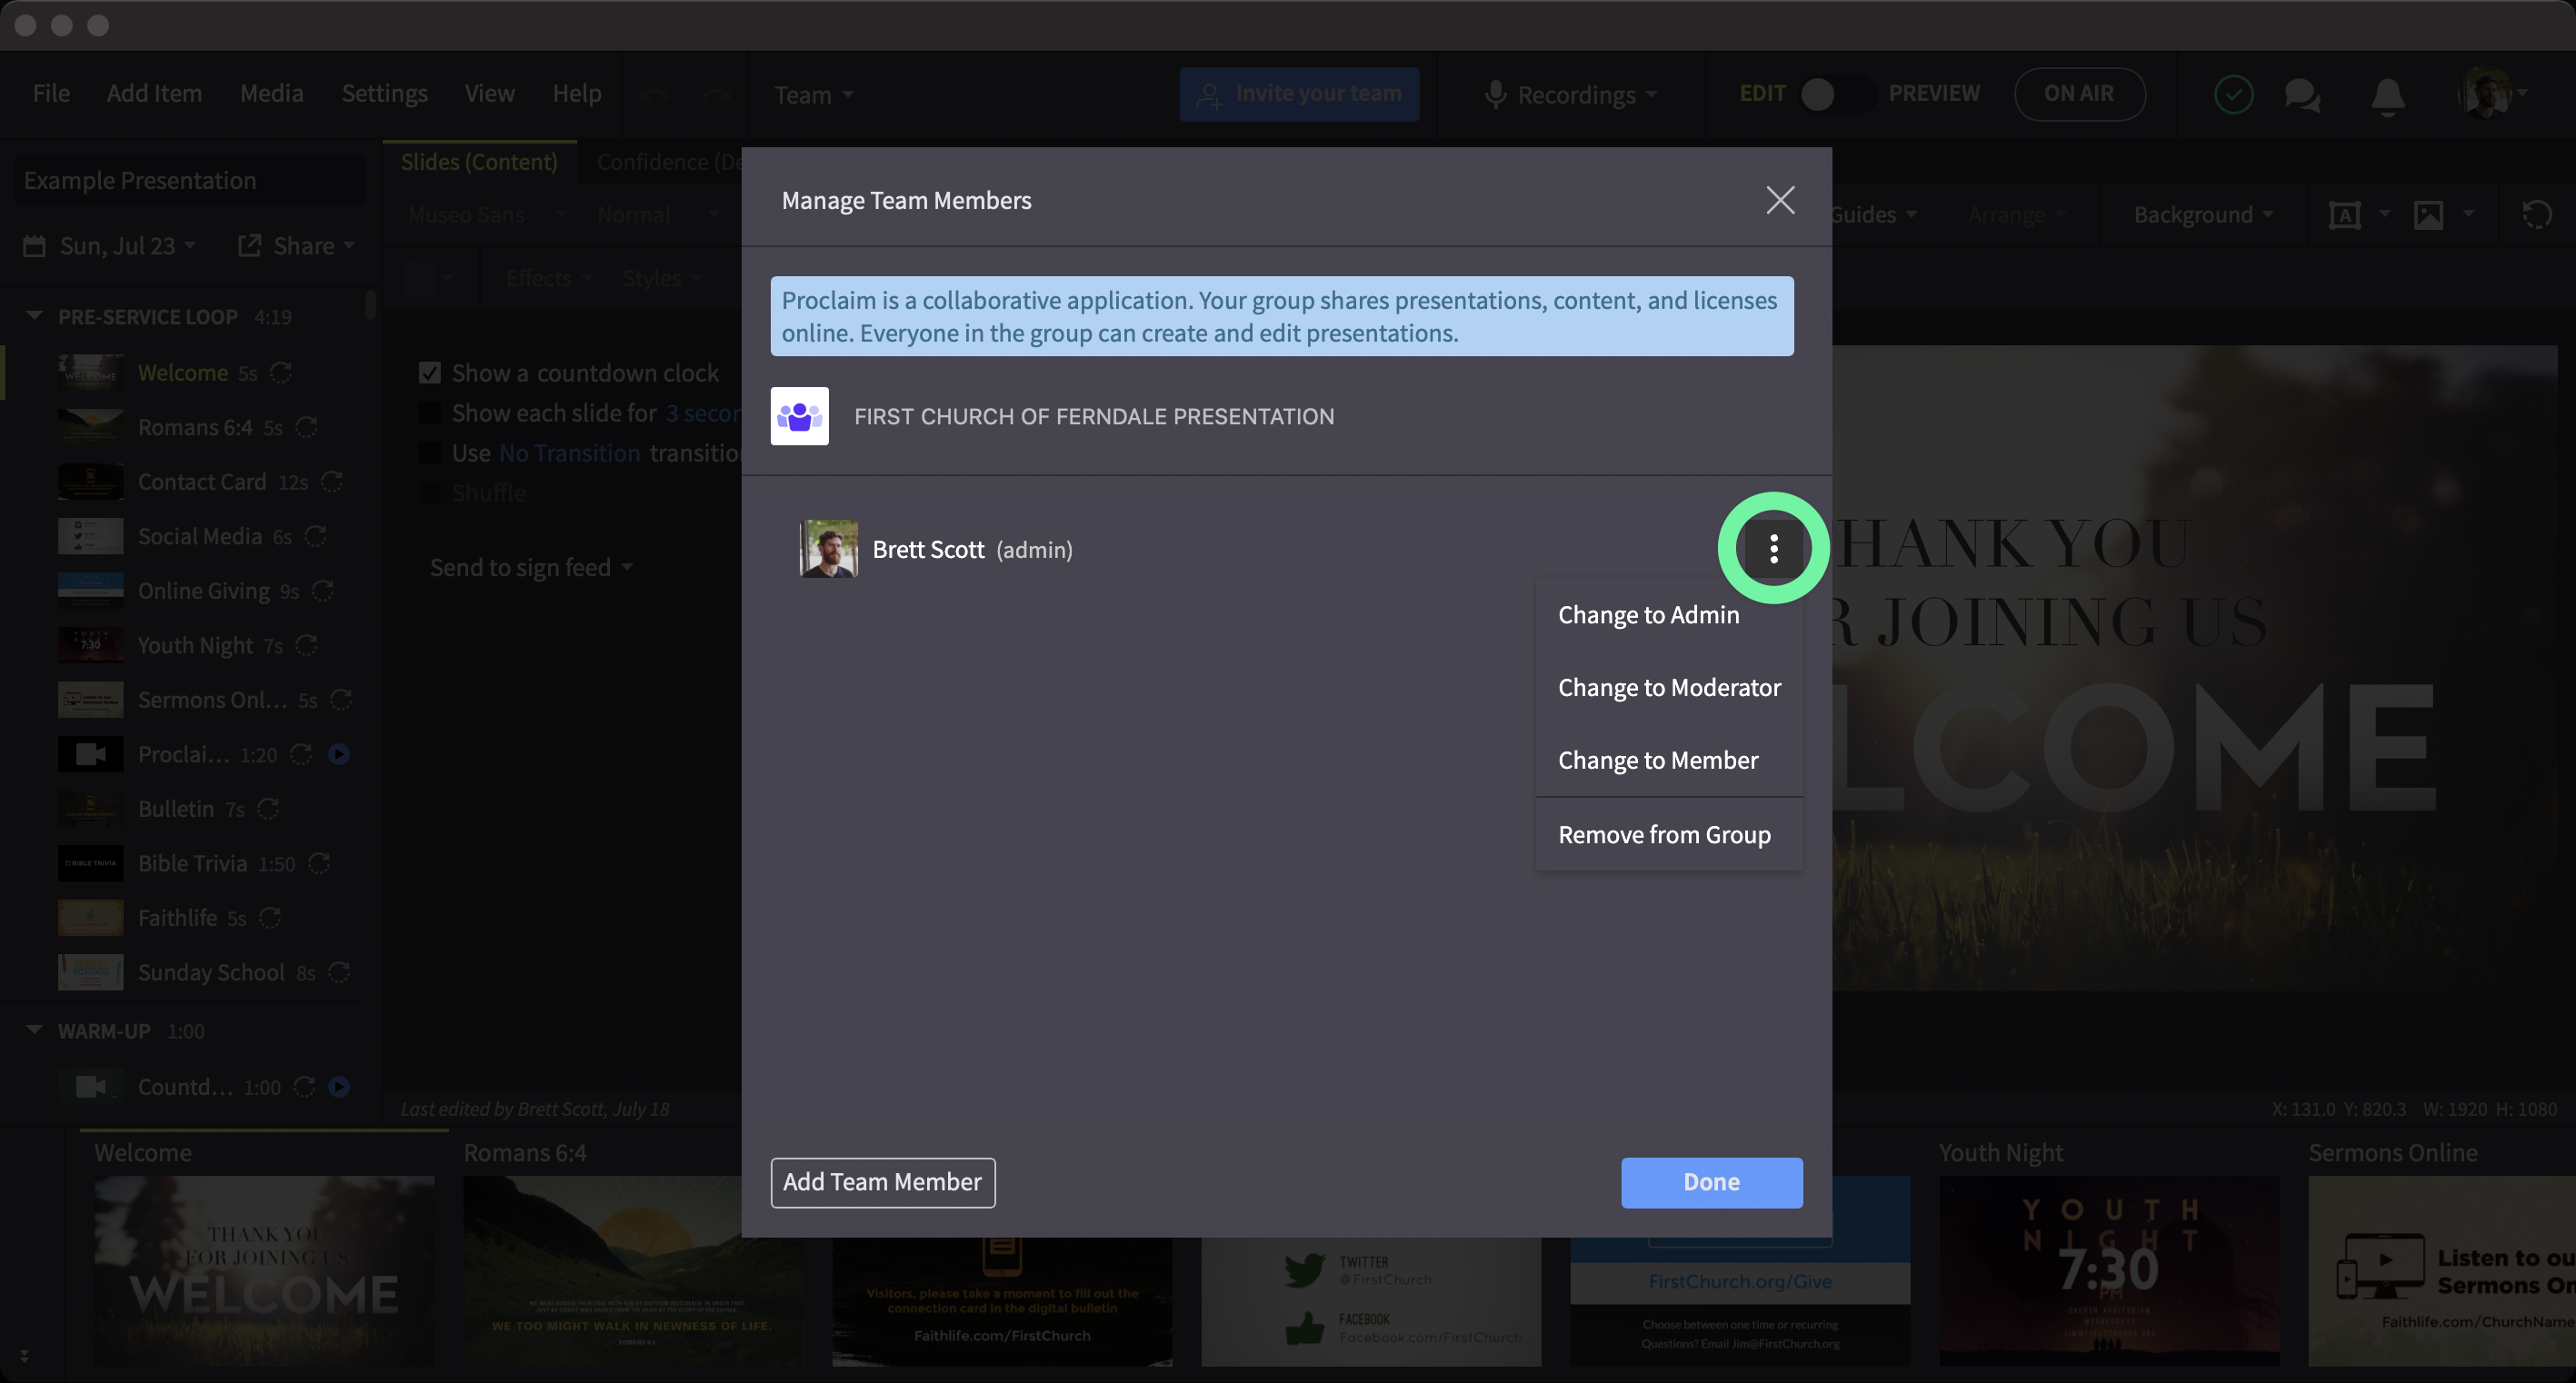Switch to Slides (Content) tab
2576x1383 pixels.
[x=479, y=162]
